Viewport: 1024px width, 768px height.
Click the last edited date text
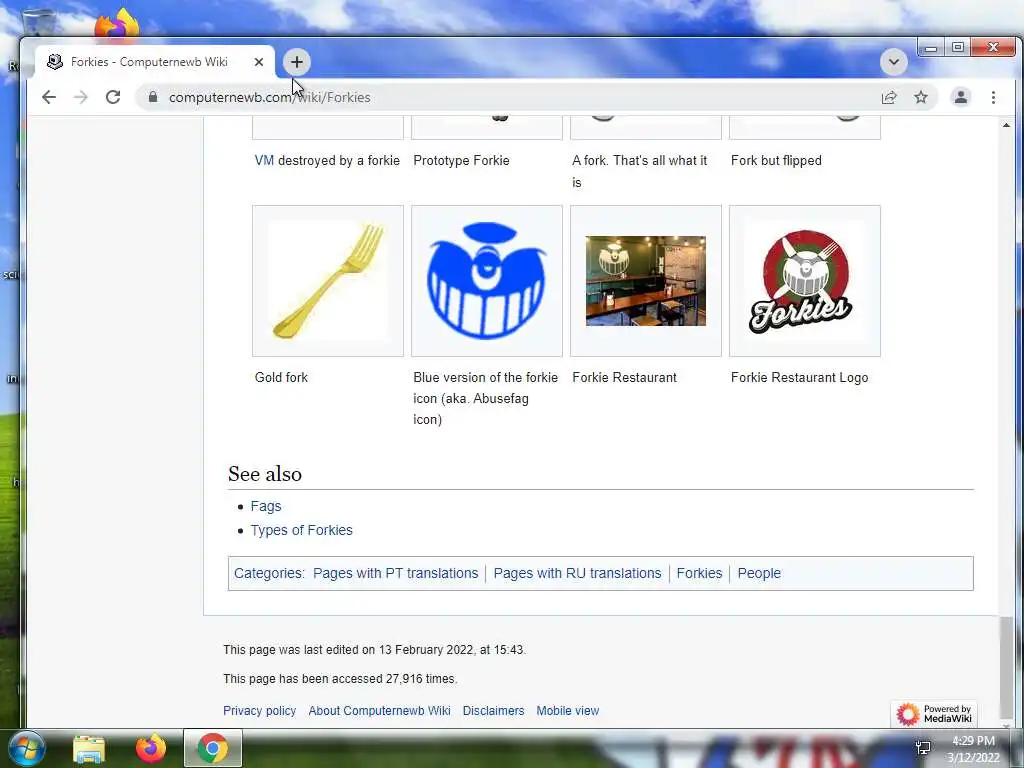(x=374, y=650)
